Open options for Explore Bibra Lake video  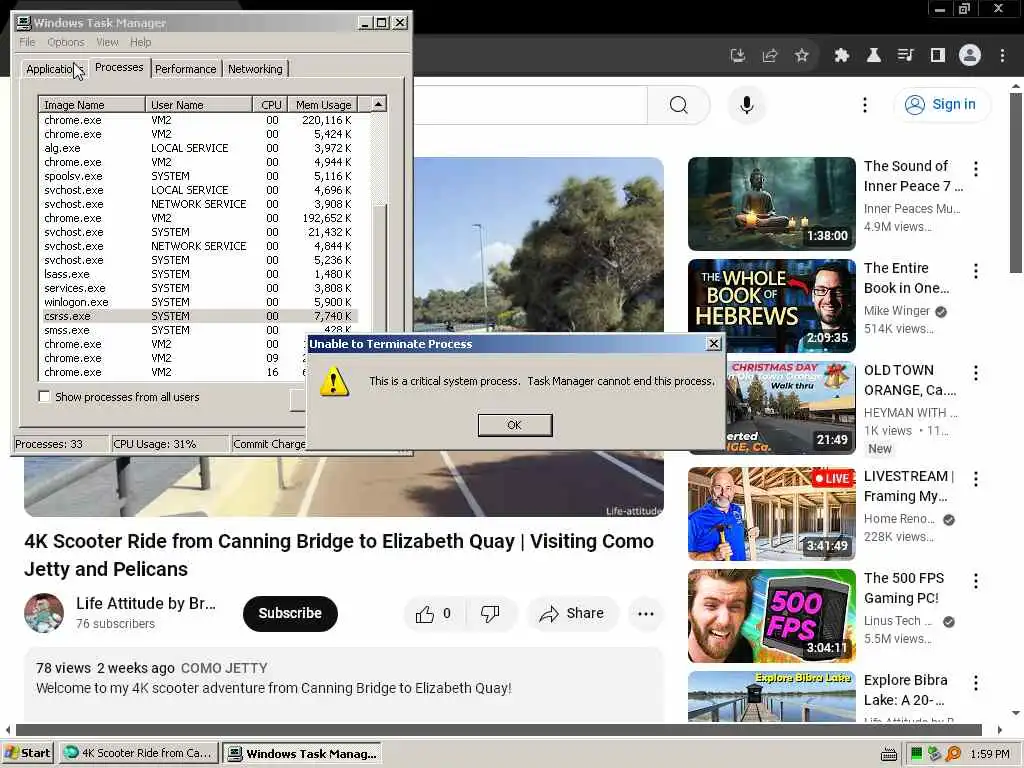pos(976,683)
